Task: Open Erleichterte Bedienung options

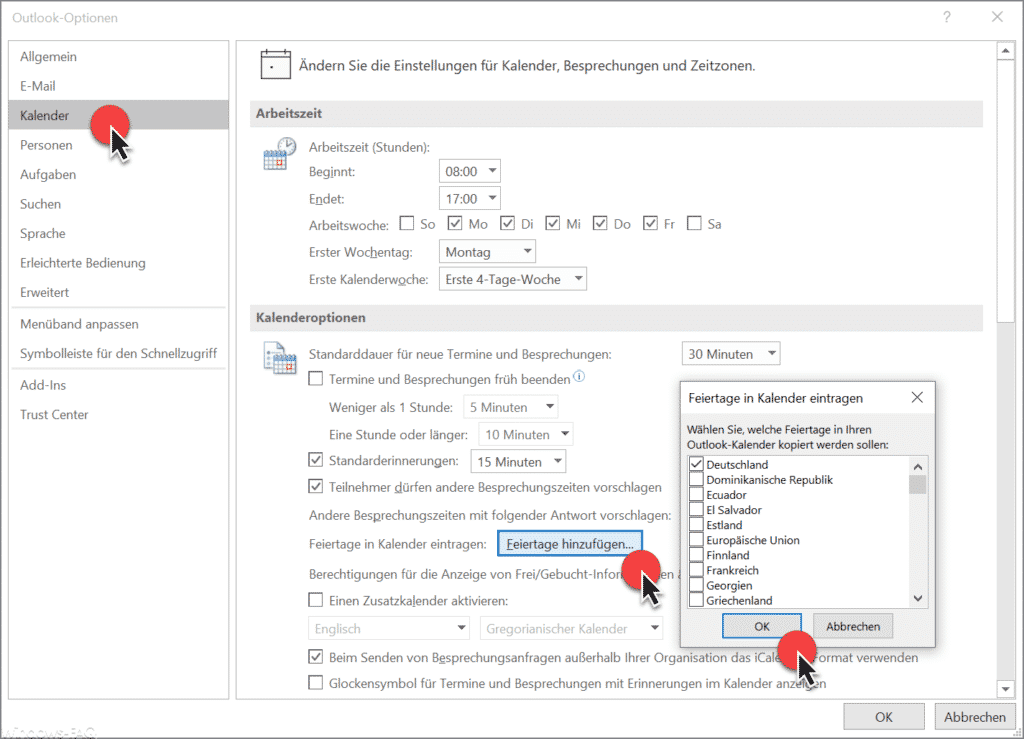Action: point(119,262)
